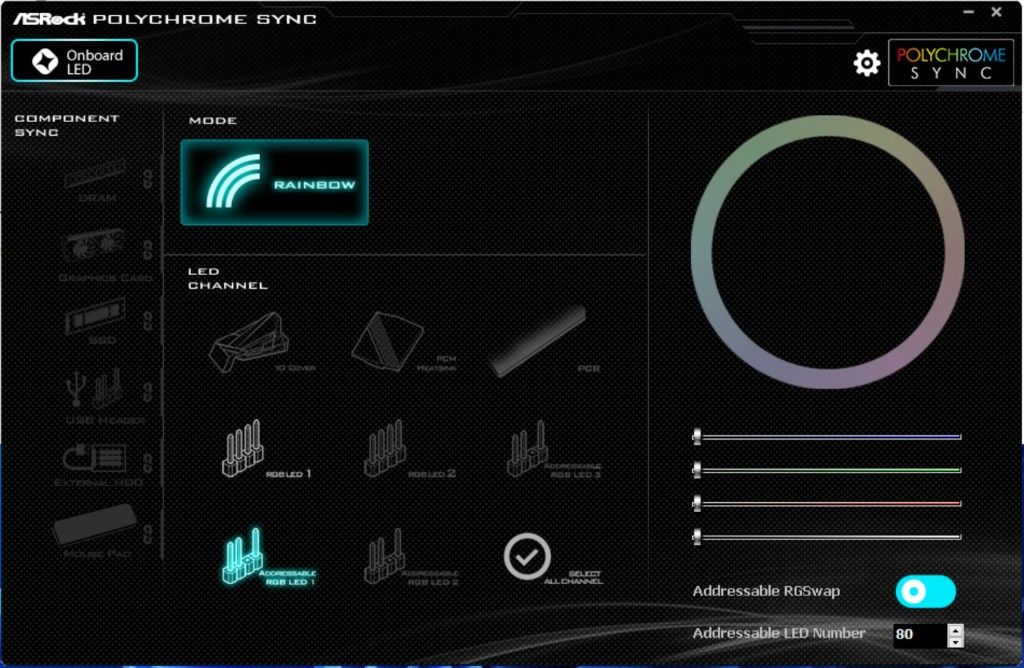Viewport: 1024px width, 668px height.
Task: Toggle the sync link next to DRAM
Action: coord(148,179)
